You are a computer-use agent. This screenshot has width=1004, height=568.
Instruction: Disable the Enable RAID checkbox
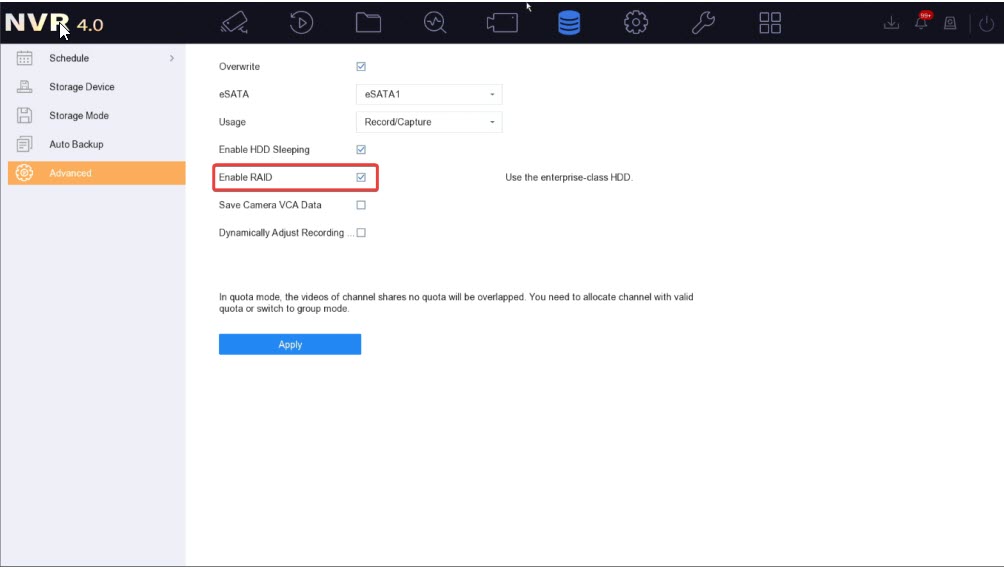[361, 177]
